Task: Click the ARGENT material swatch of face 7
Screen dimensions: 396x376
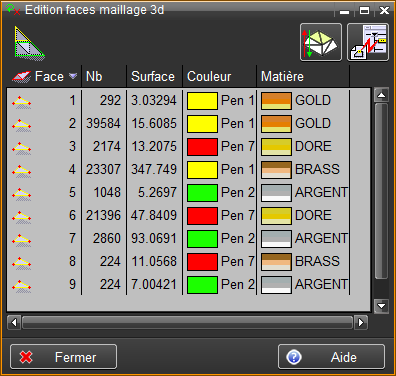Action: coord(276,239)
